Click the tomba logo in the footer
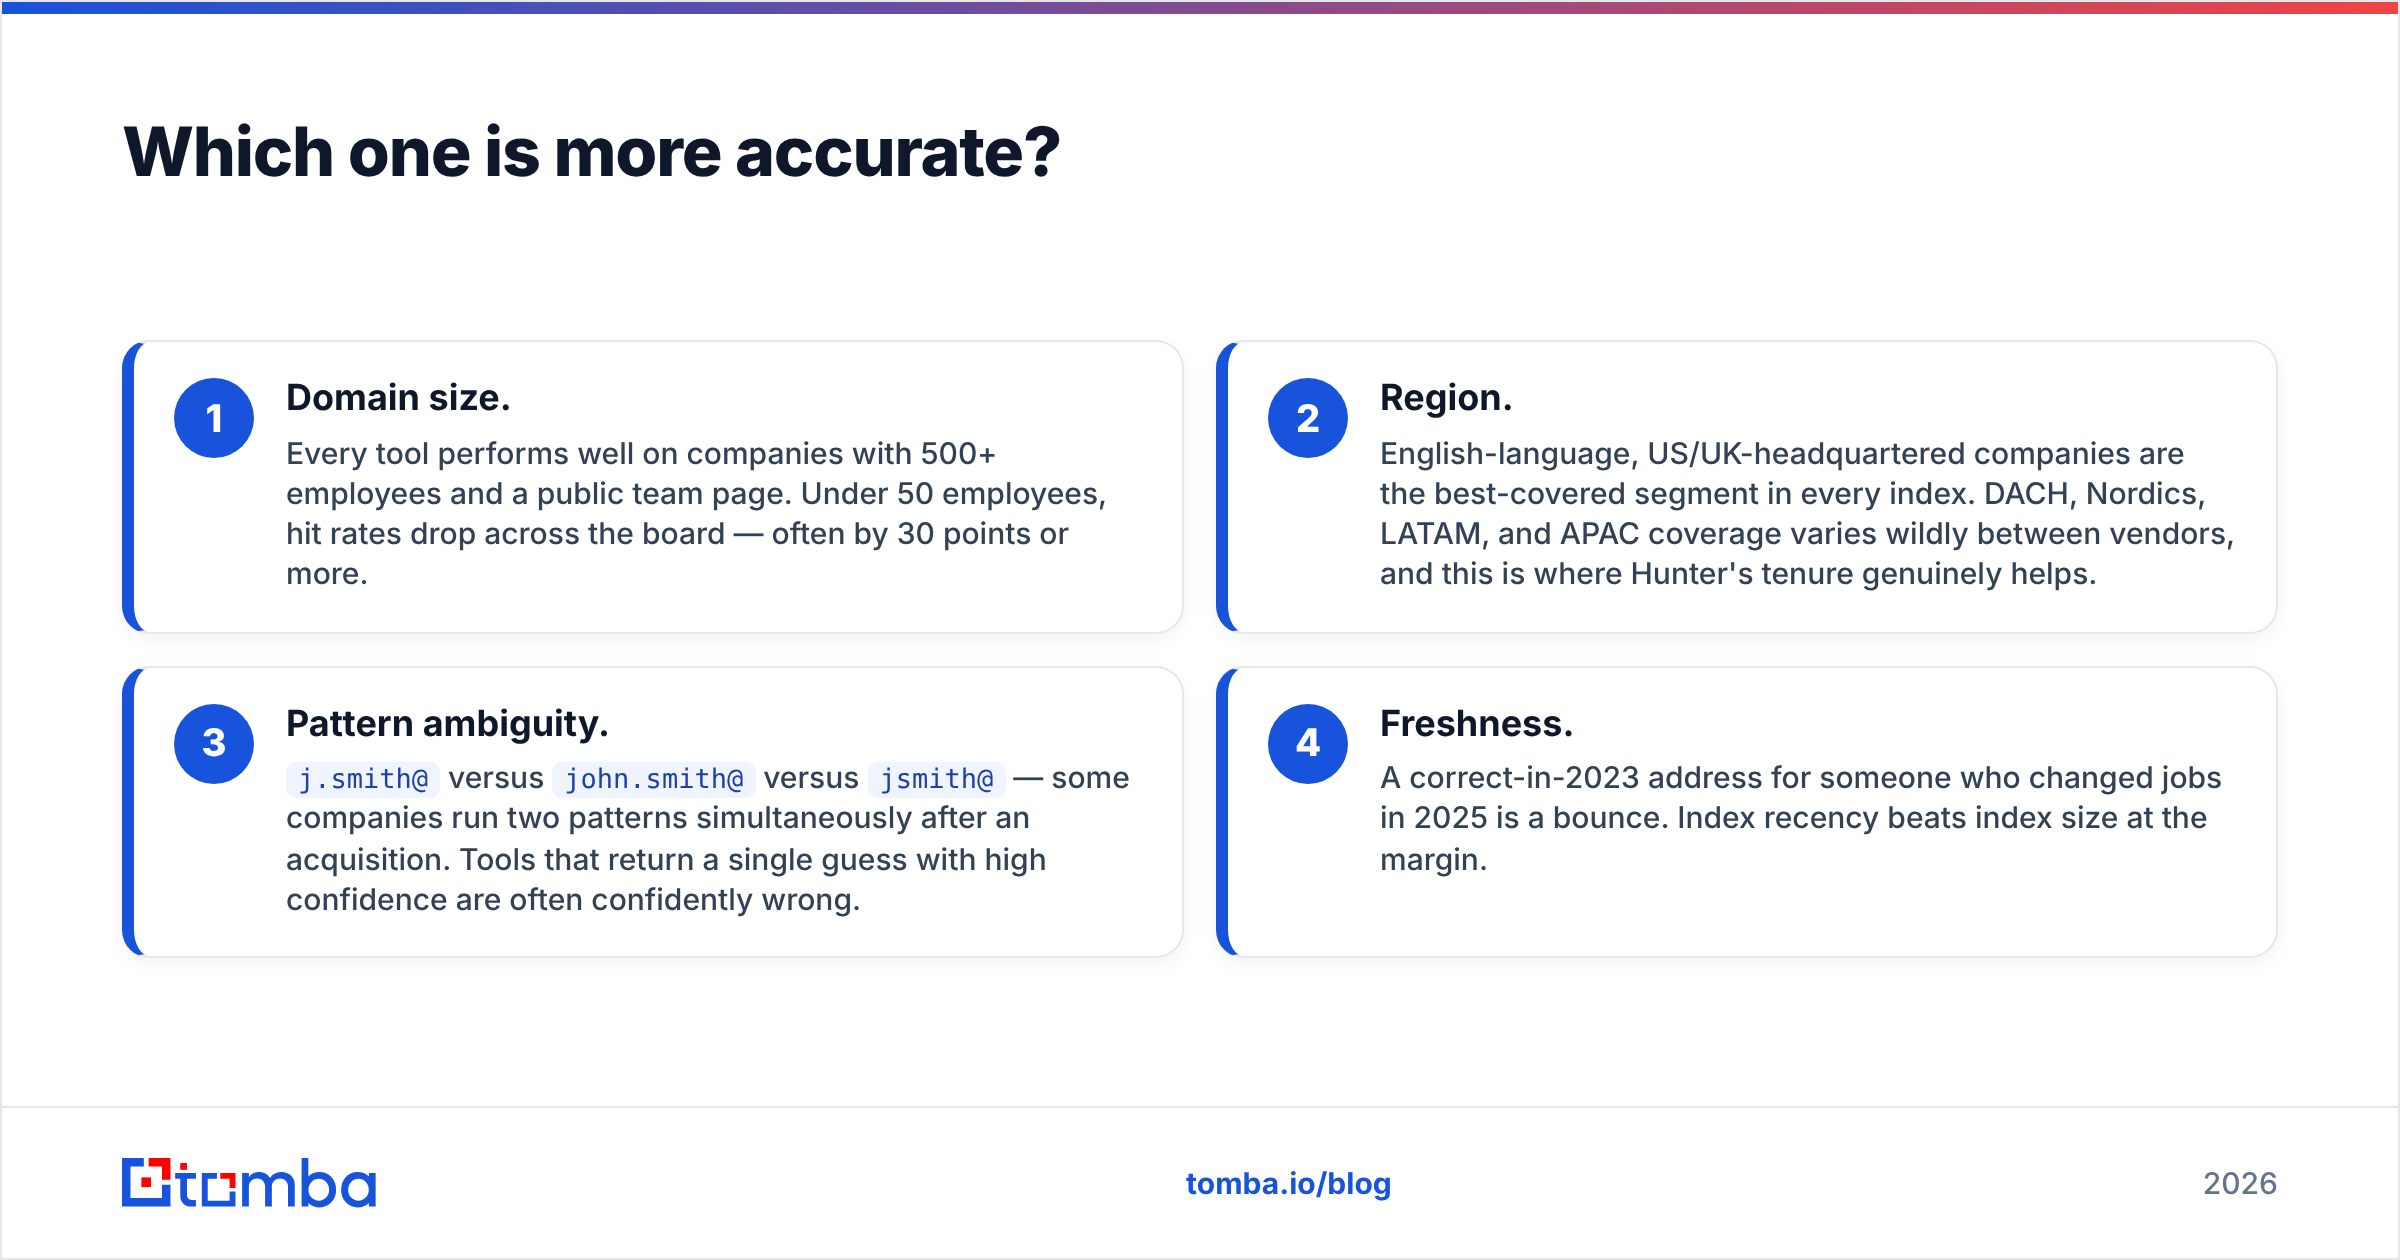 249,1183
